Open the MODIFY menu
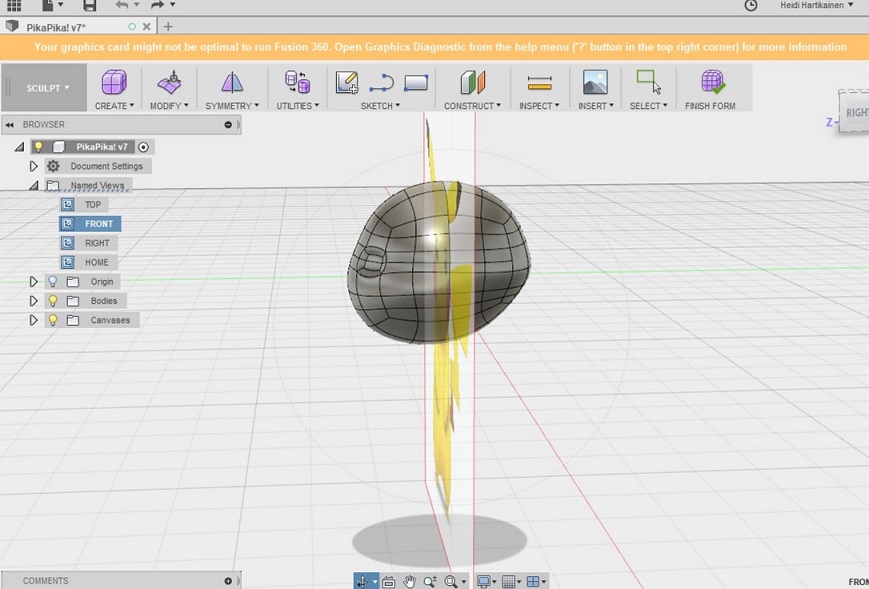Image resolution: width=869 pixels, height=589 pixels. [169, 106]
